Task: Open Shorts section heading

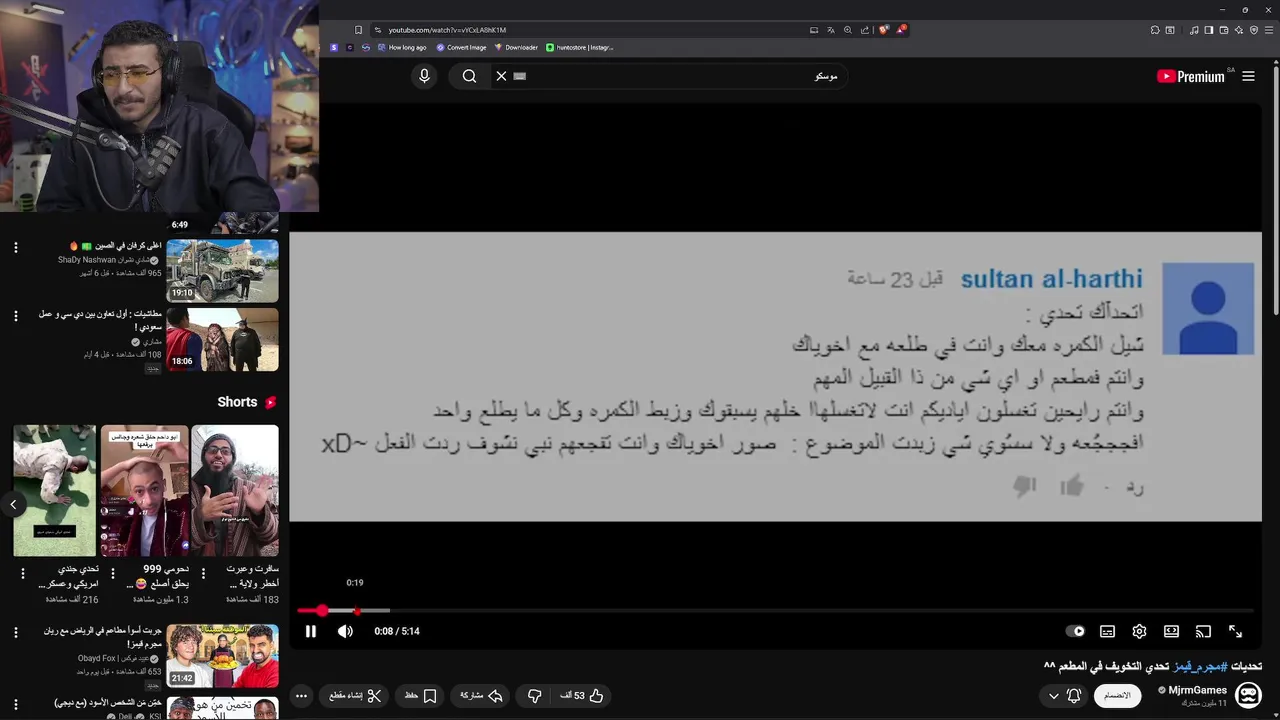Action: coord(247,402)
